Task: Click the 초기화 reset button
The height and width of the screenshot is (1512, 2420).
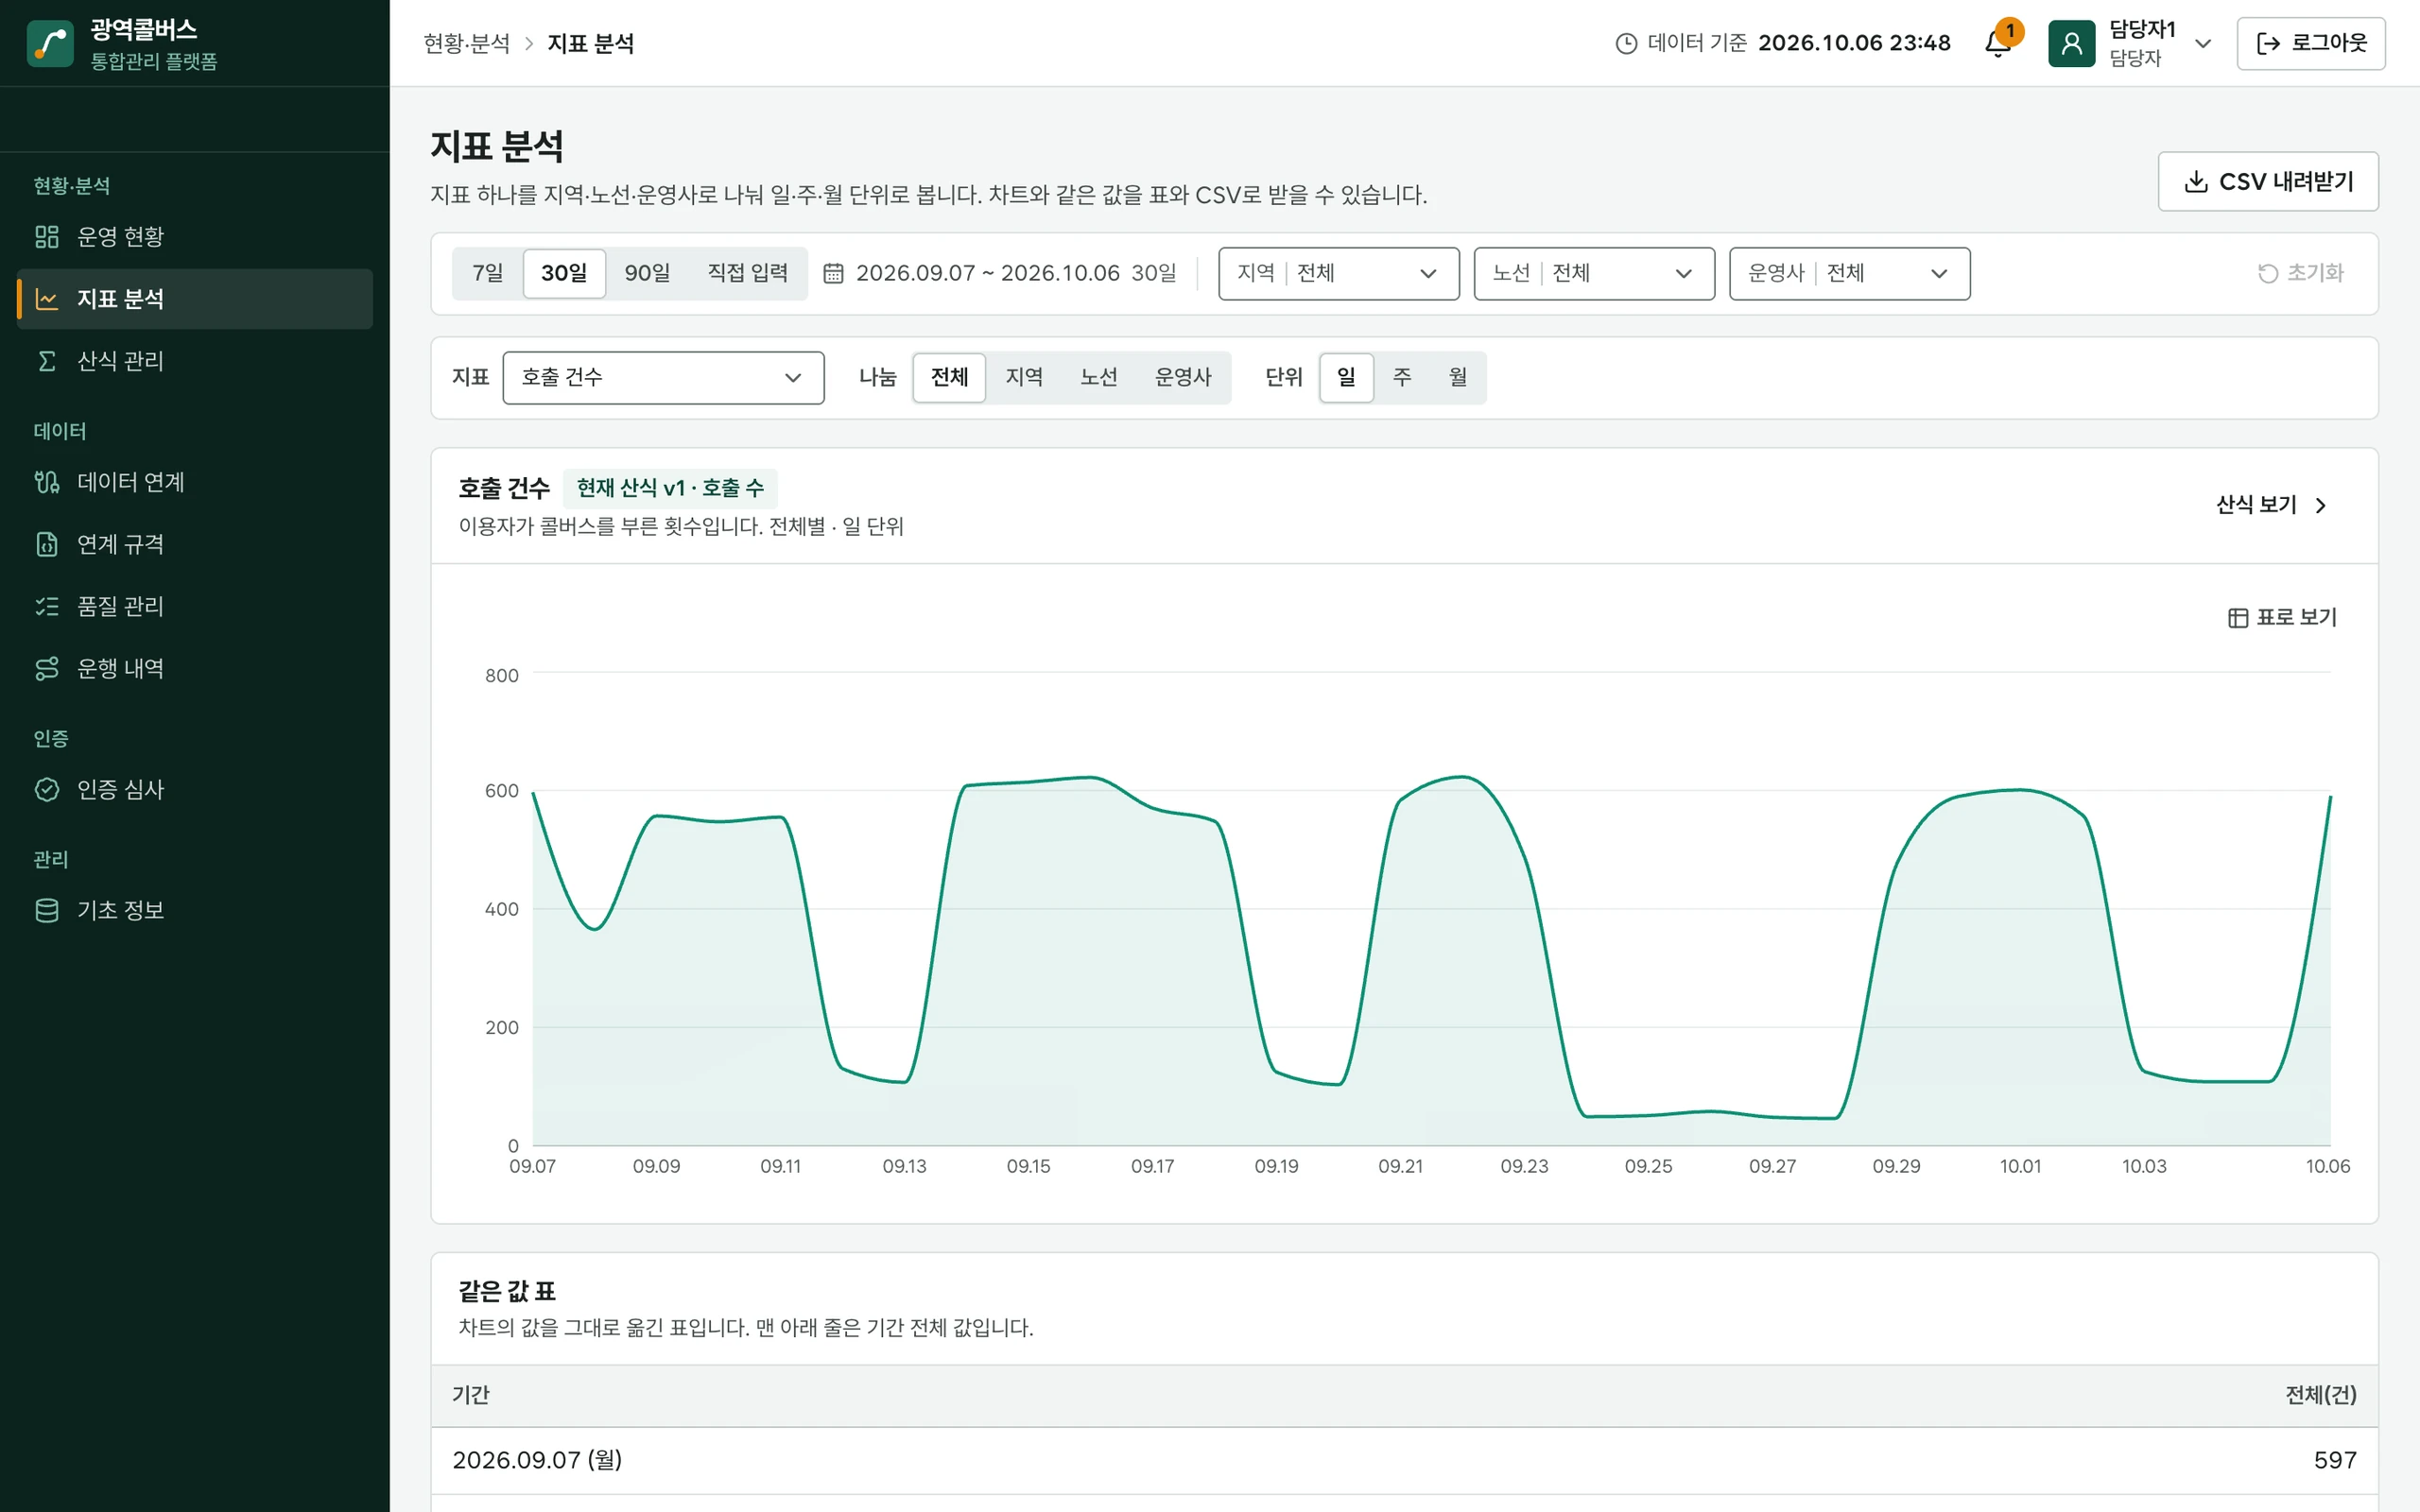Action: tap(2300, 273)
